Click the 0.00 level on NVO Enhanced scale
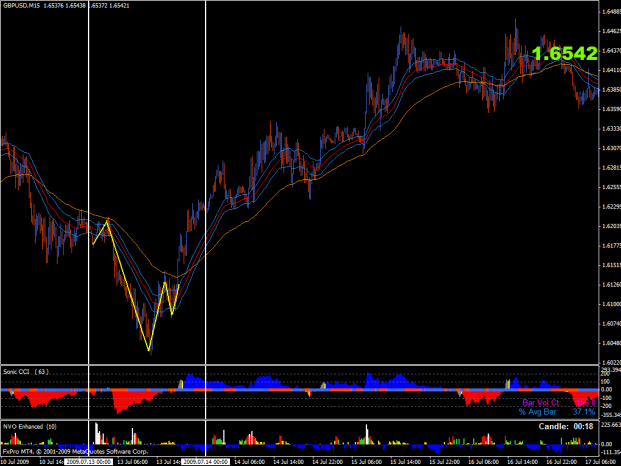The height and width of the screenshot is (466, 621). coord(607,444)
